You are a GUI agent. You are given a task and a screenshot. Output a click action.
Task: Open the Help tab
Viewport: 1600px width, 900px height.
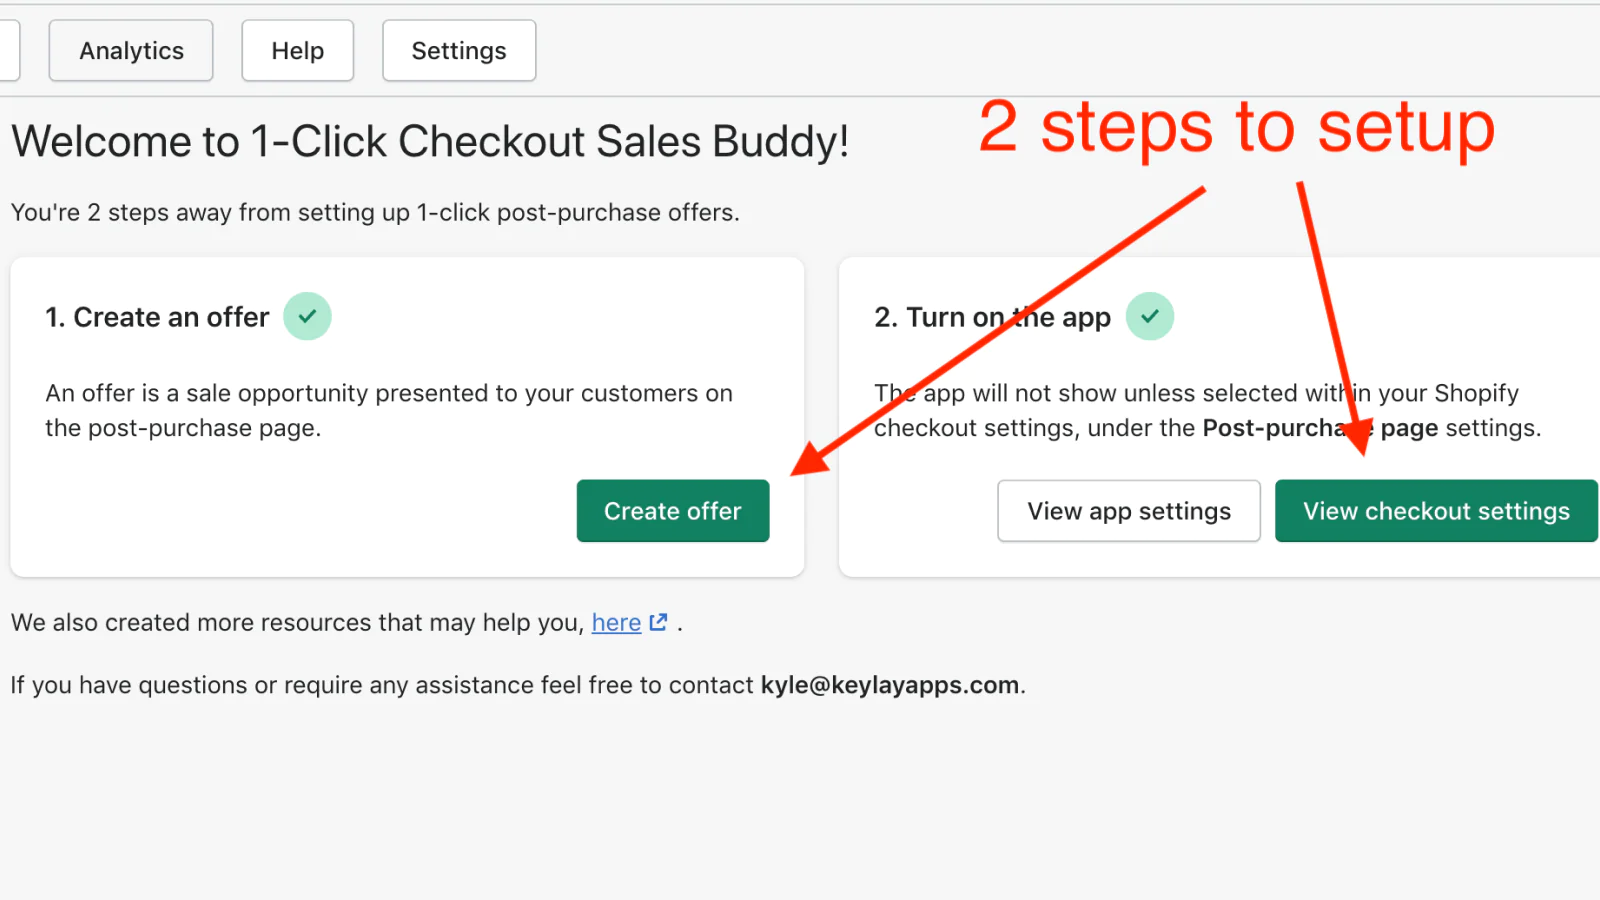(x=297, y=51)
